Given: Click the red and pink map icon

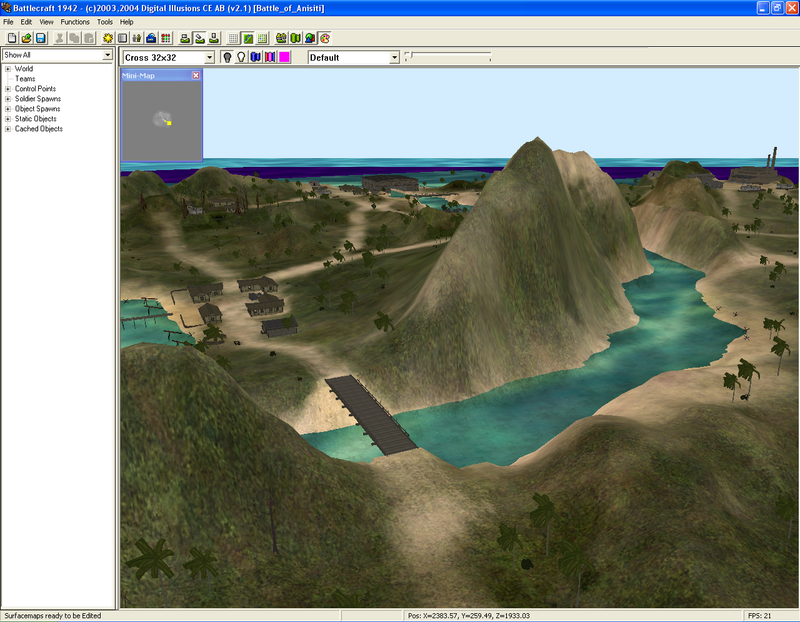Looking at the screenshot, I should [270, 57].
